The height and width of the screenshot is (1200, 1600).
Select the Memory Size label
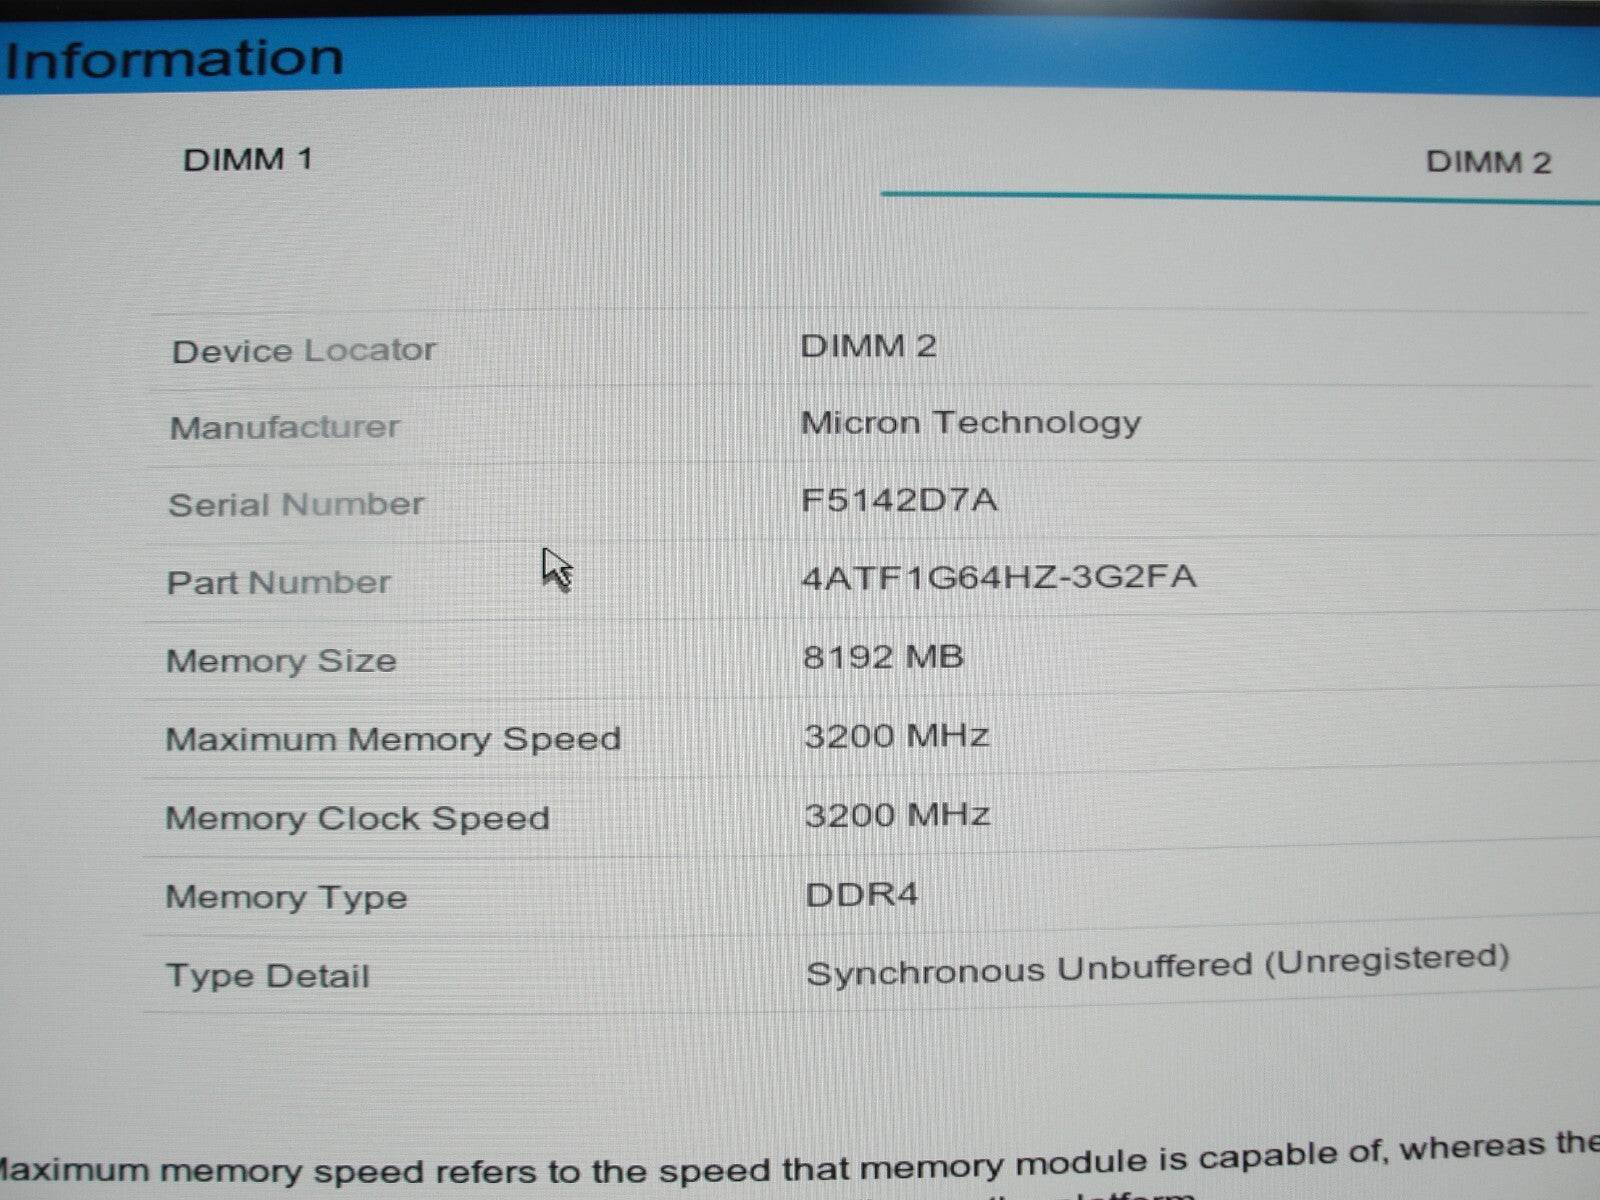click(281, 660)
